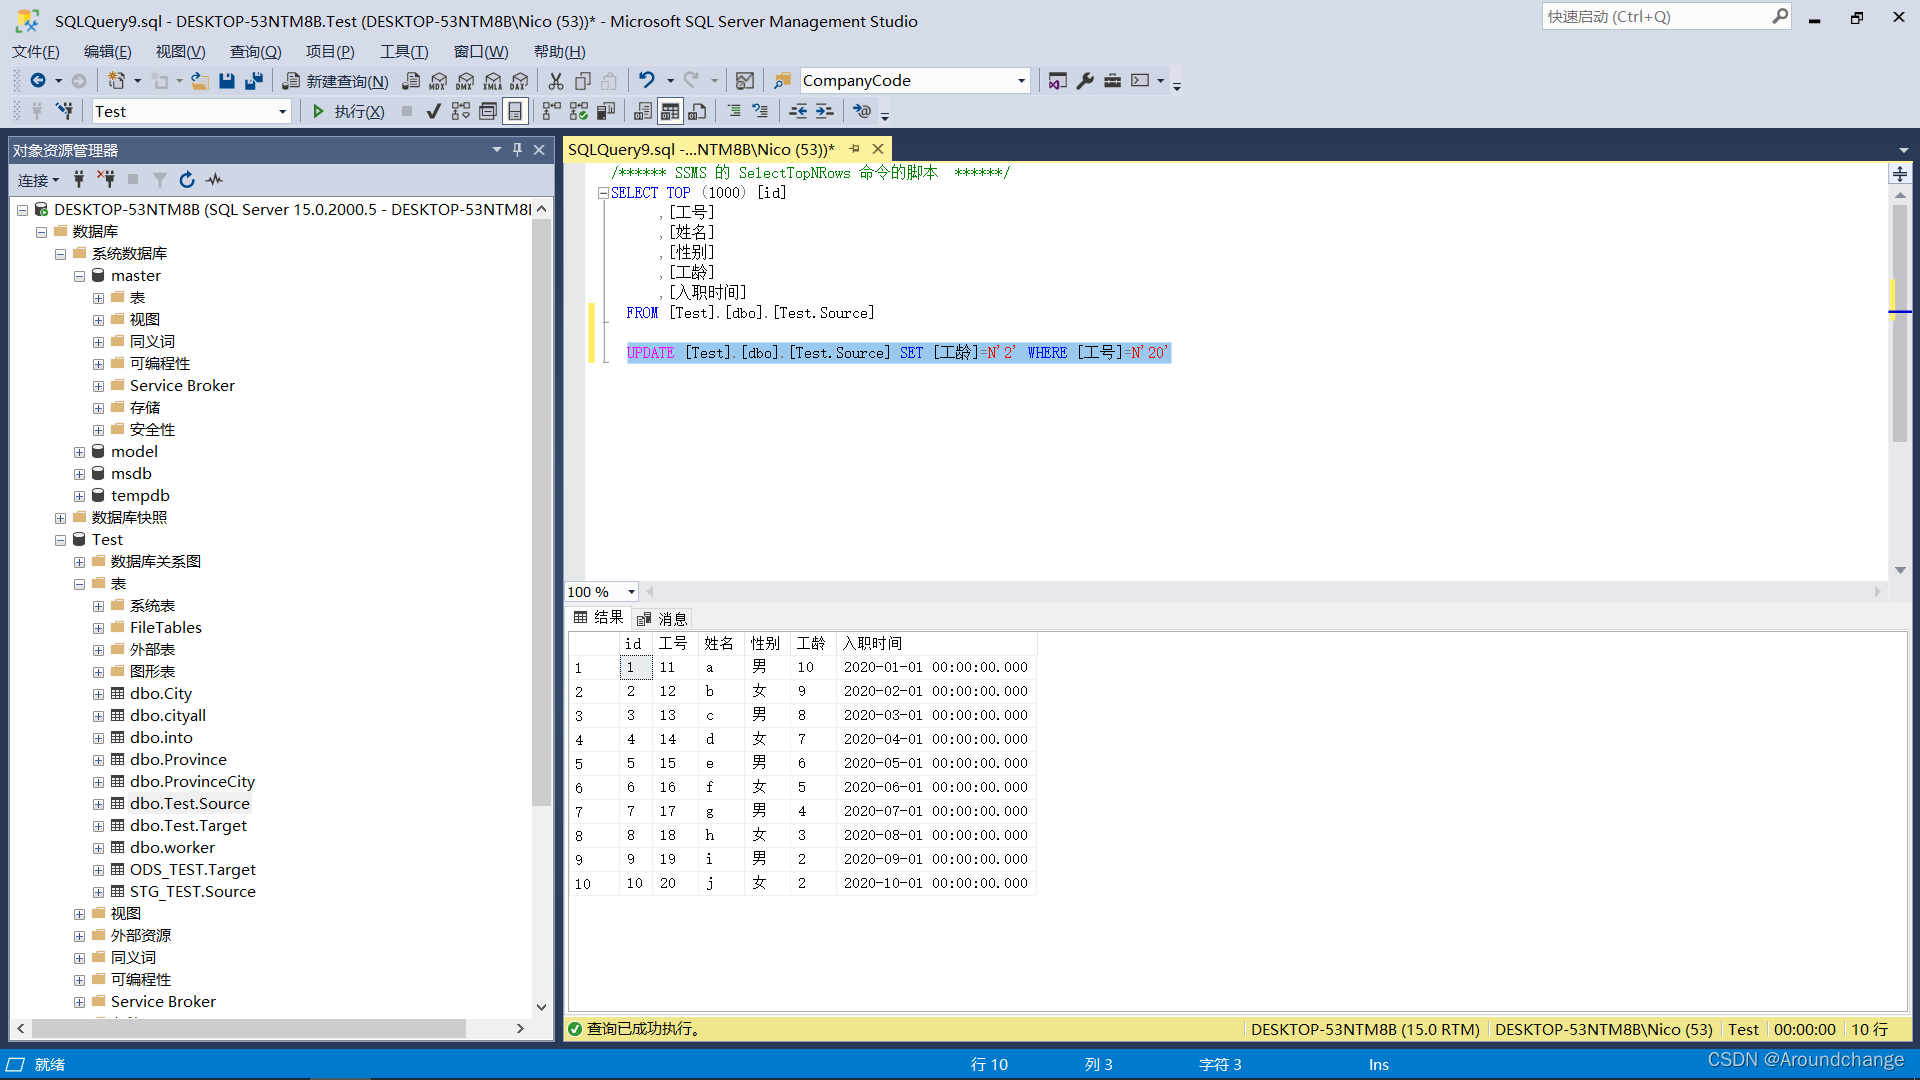The image size is (1920, 1080).
Task: Refresh the Object Explorer tree
Action: (x=187, y=180)
